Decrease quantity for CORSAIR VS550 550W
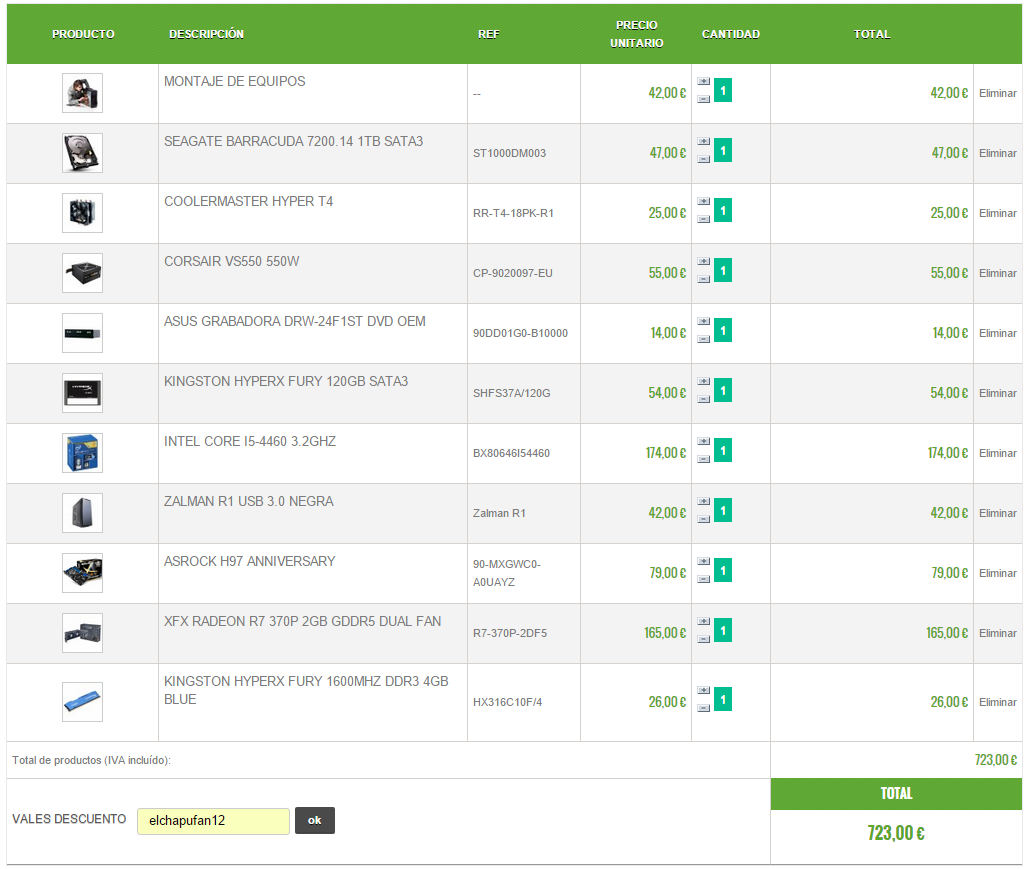 [703, 279]
